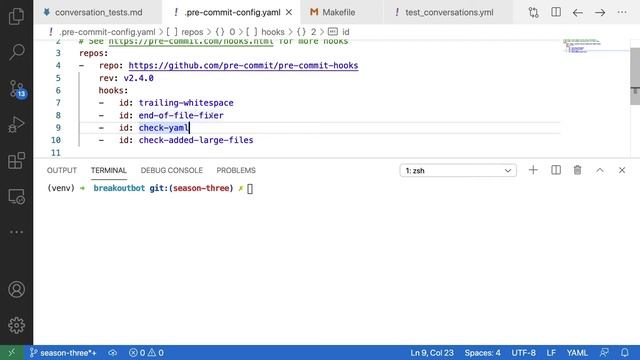Close the .pre-commit-config.yaml tab

tap(289, 12)
